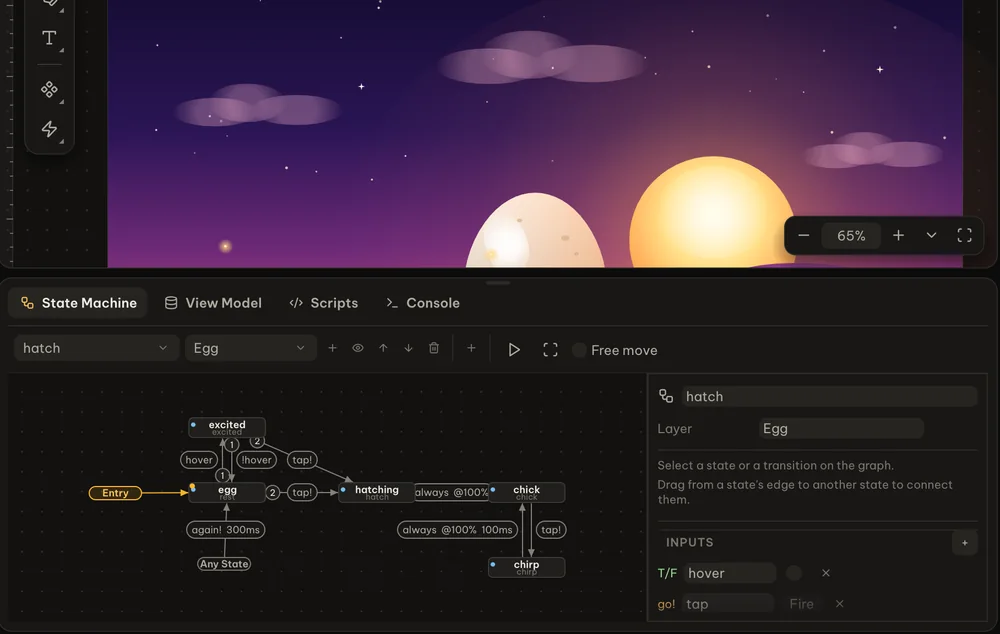Open the View Model tab

coord(213,303)
